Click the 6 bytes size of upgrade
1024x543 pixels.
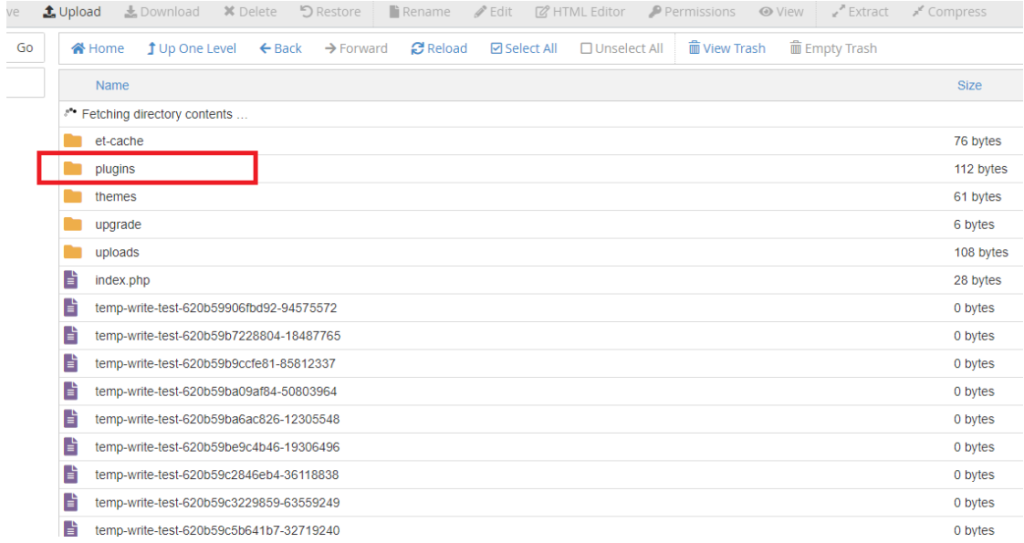click(x=974, y=225)
